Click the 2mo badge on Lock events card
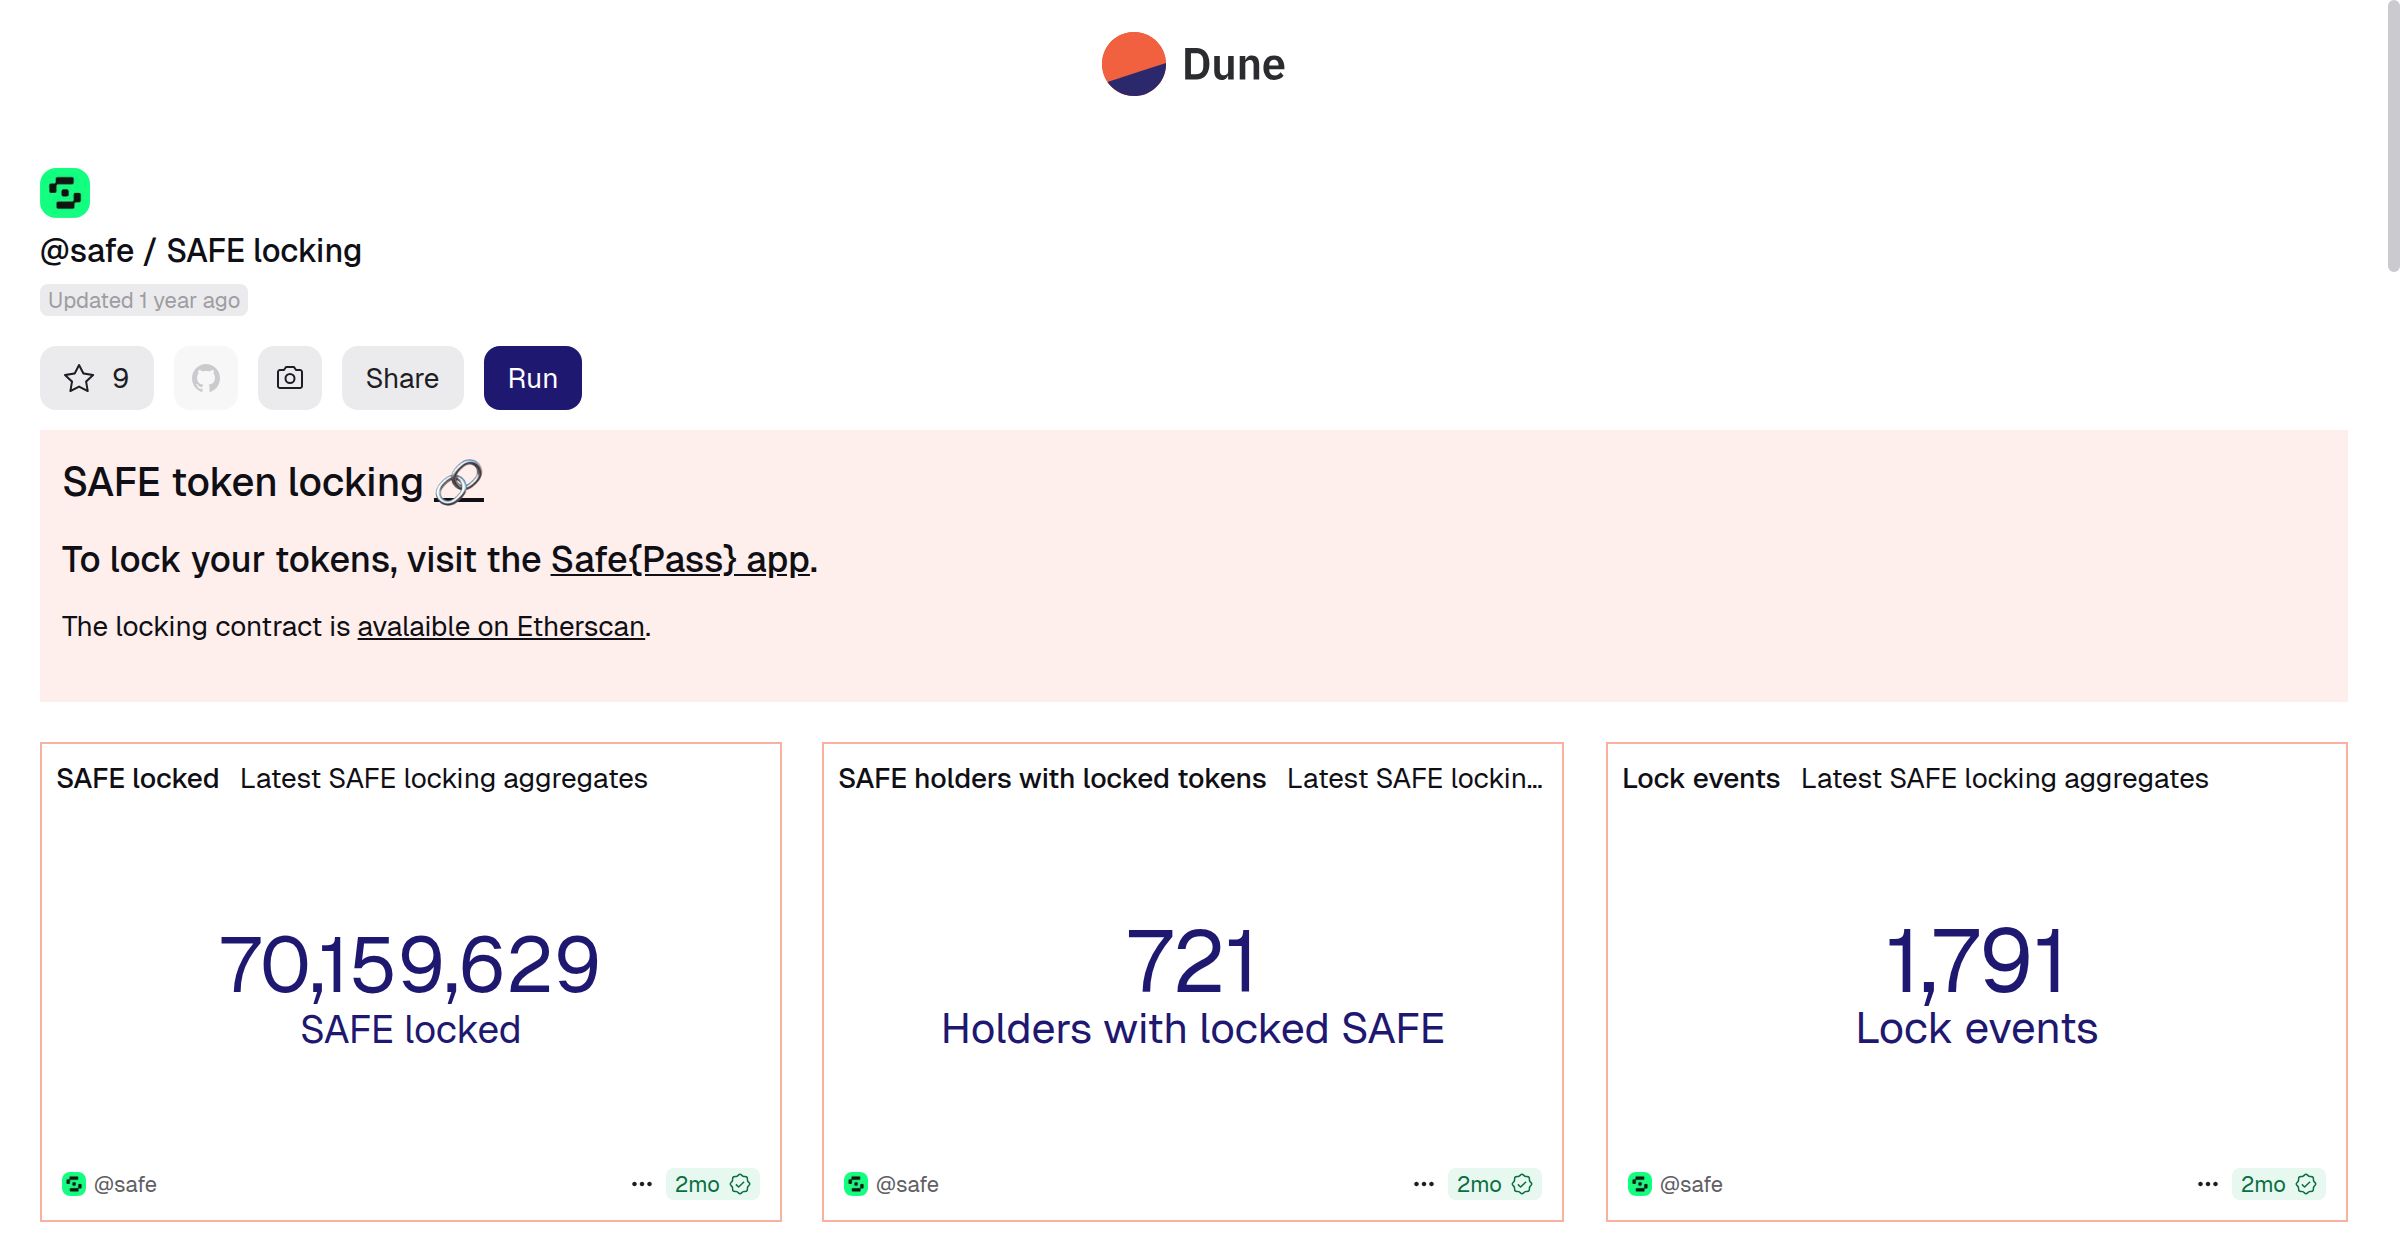Viewport: 2400px width, 1260px height. (x=2276, y=1184)
